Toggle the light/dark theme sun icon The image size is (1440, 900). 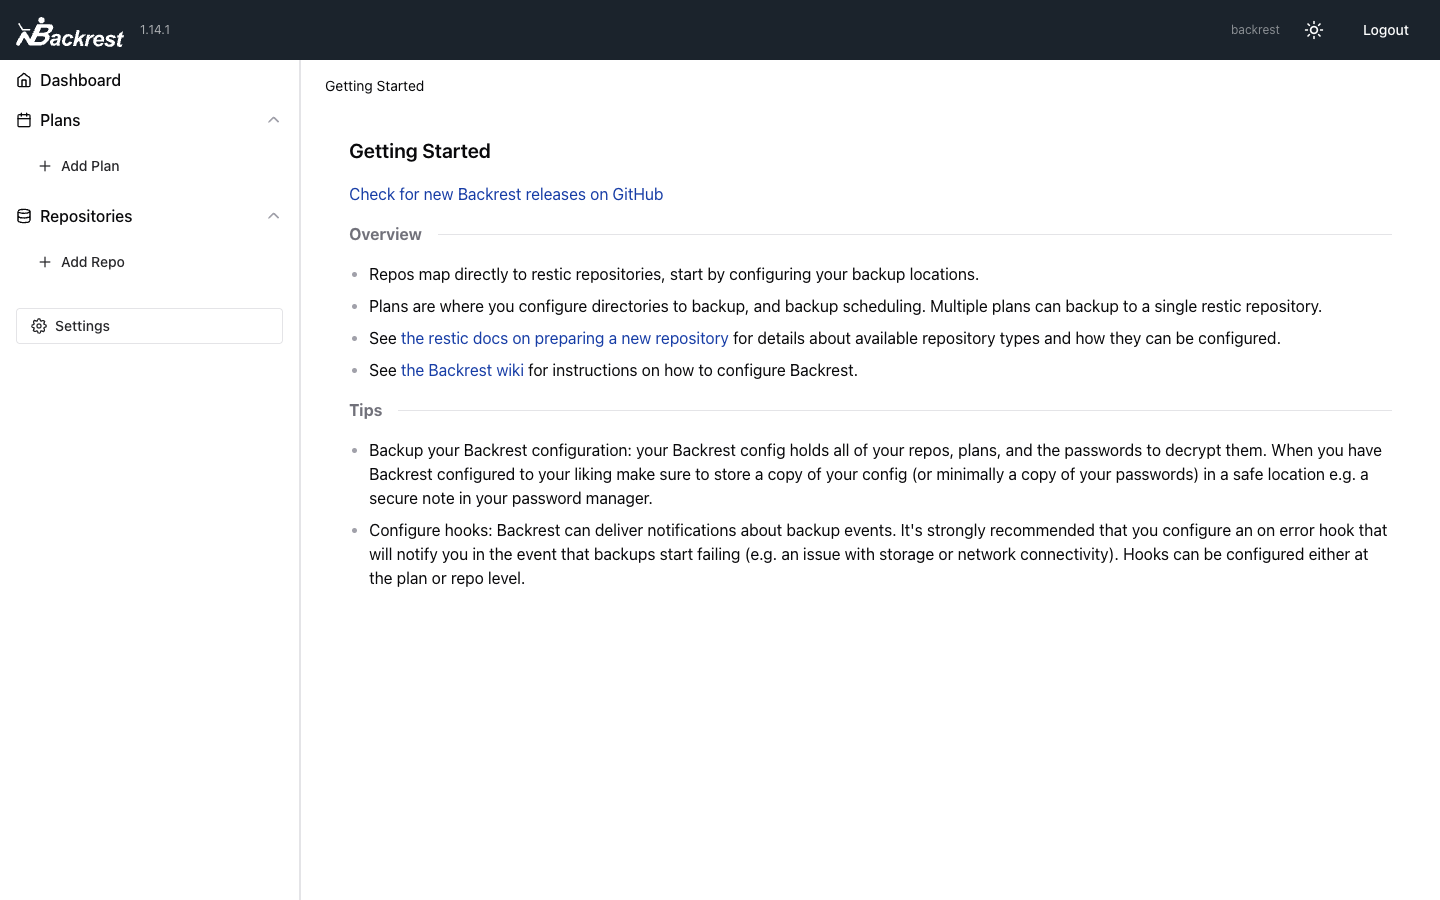click(x=1314, y=30)
